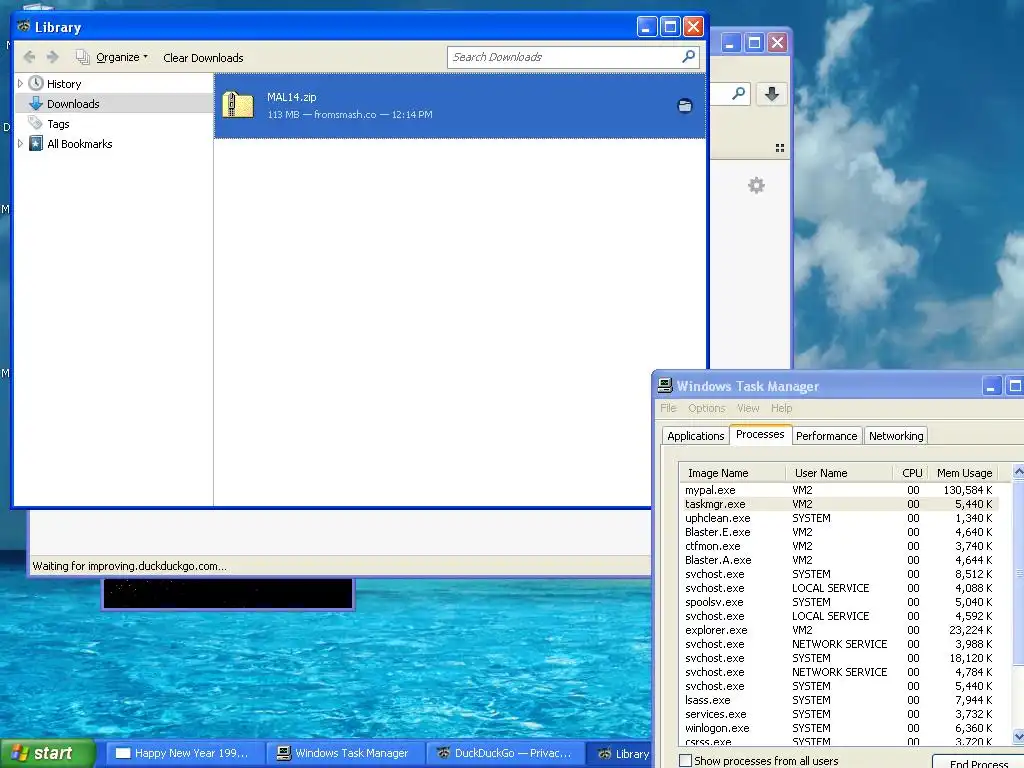The width and height of the screenshot is (1024, 768).
Task: Switch to the Performance tab
Action: pyautogui.click(x=826, y=436)
